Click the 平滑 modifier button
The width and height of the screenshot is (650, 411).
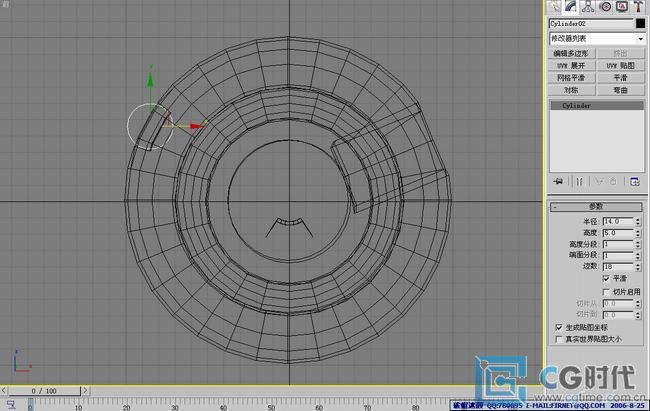point(621,78)
